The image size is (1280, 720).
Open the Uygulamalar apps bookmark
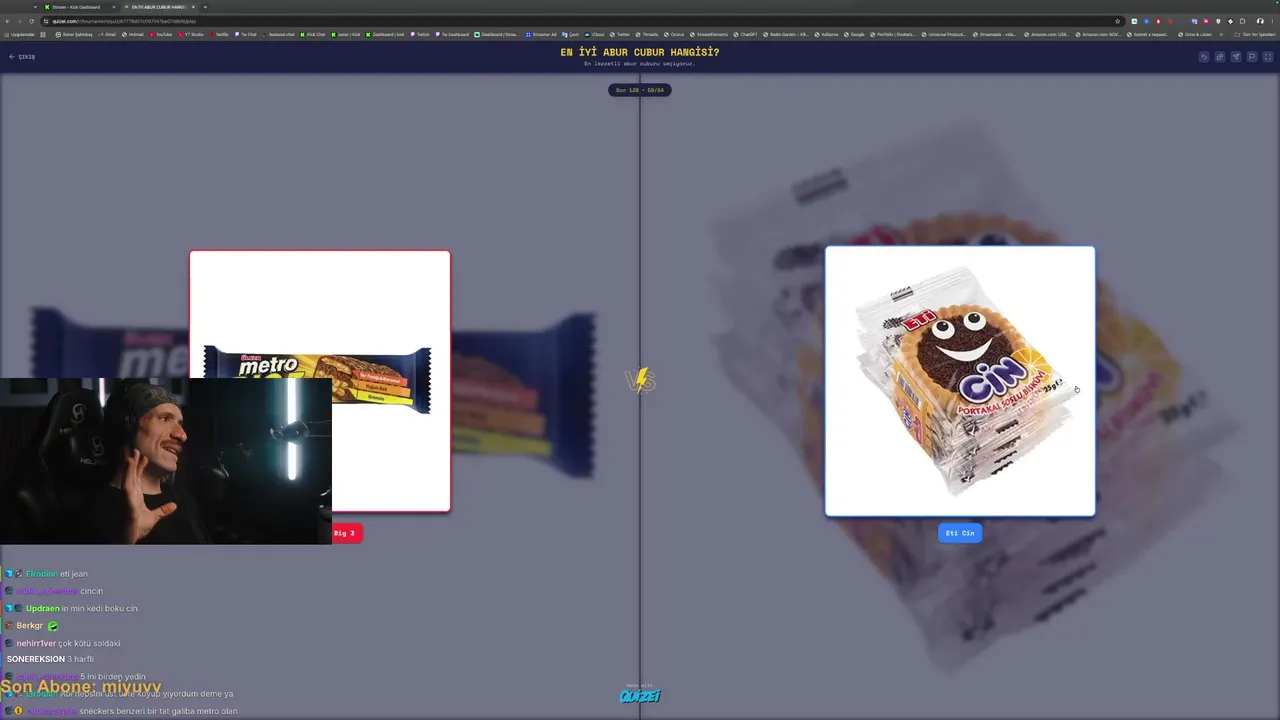point(20,34)
